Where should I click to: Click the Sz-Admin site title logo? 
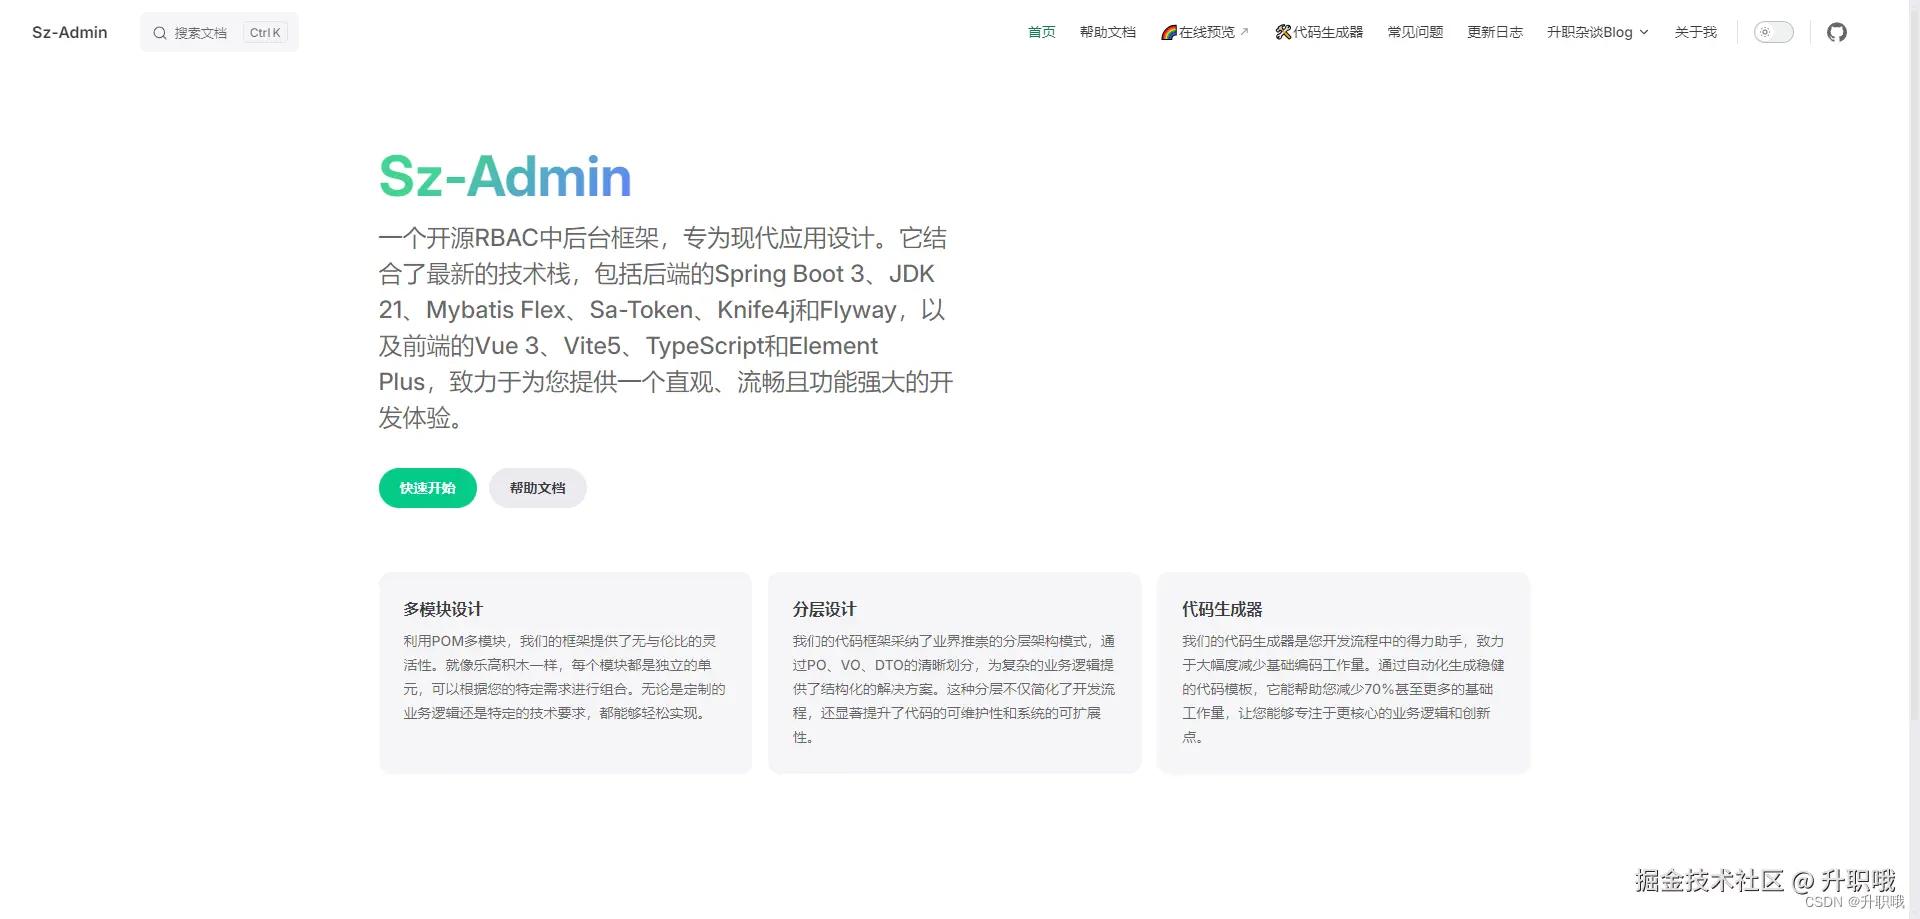point(70,32)
